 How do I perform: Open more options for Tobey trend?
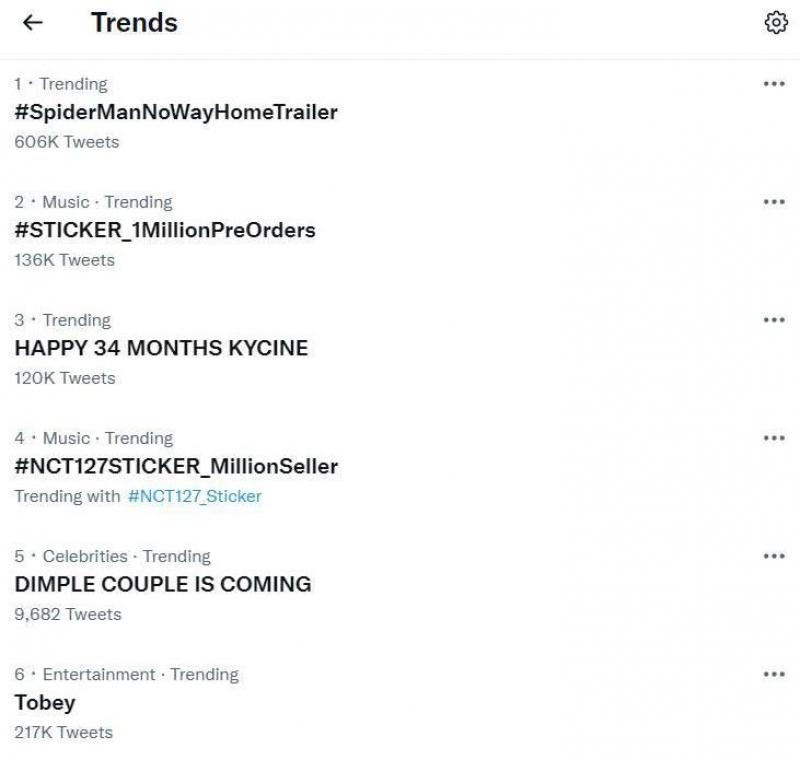click(773, 674)
